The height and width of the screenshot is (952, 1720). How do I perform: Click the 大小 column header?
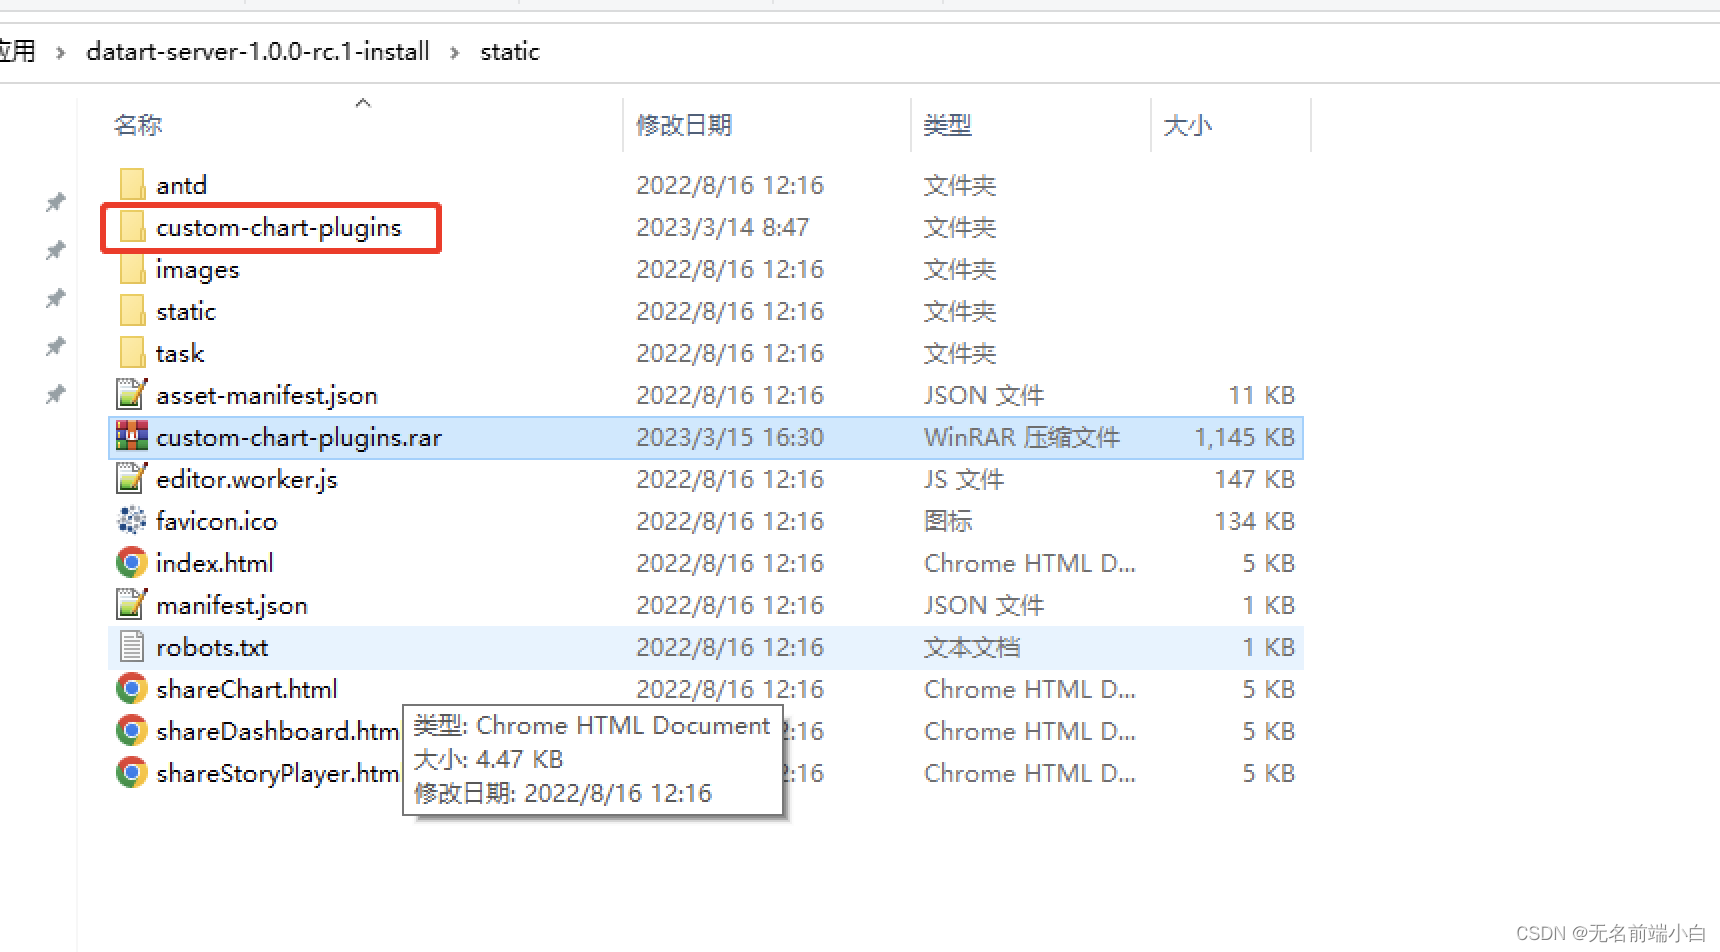tap(1188, 124)
